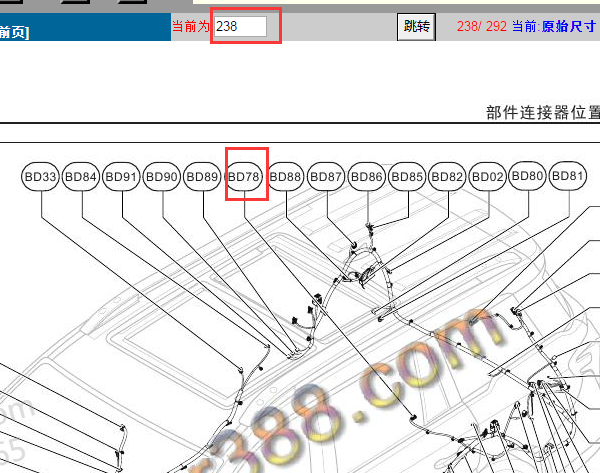The width and height of the screenshot is (600, 473).
Task: Select connector label BD33
Action: click(41, 177)
